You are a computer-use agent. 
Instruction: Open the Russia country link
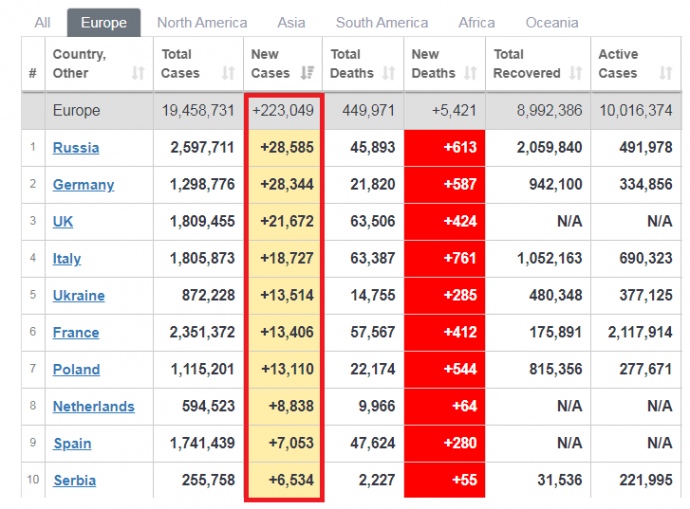point(76,148)
